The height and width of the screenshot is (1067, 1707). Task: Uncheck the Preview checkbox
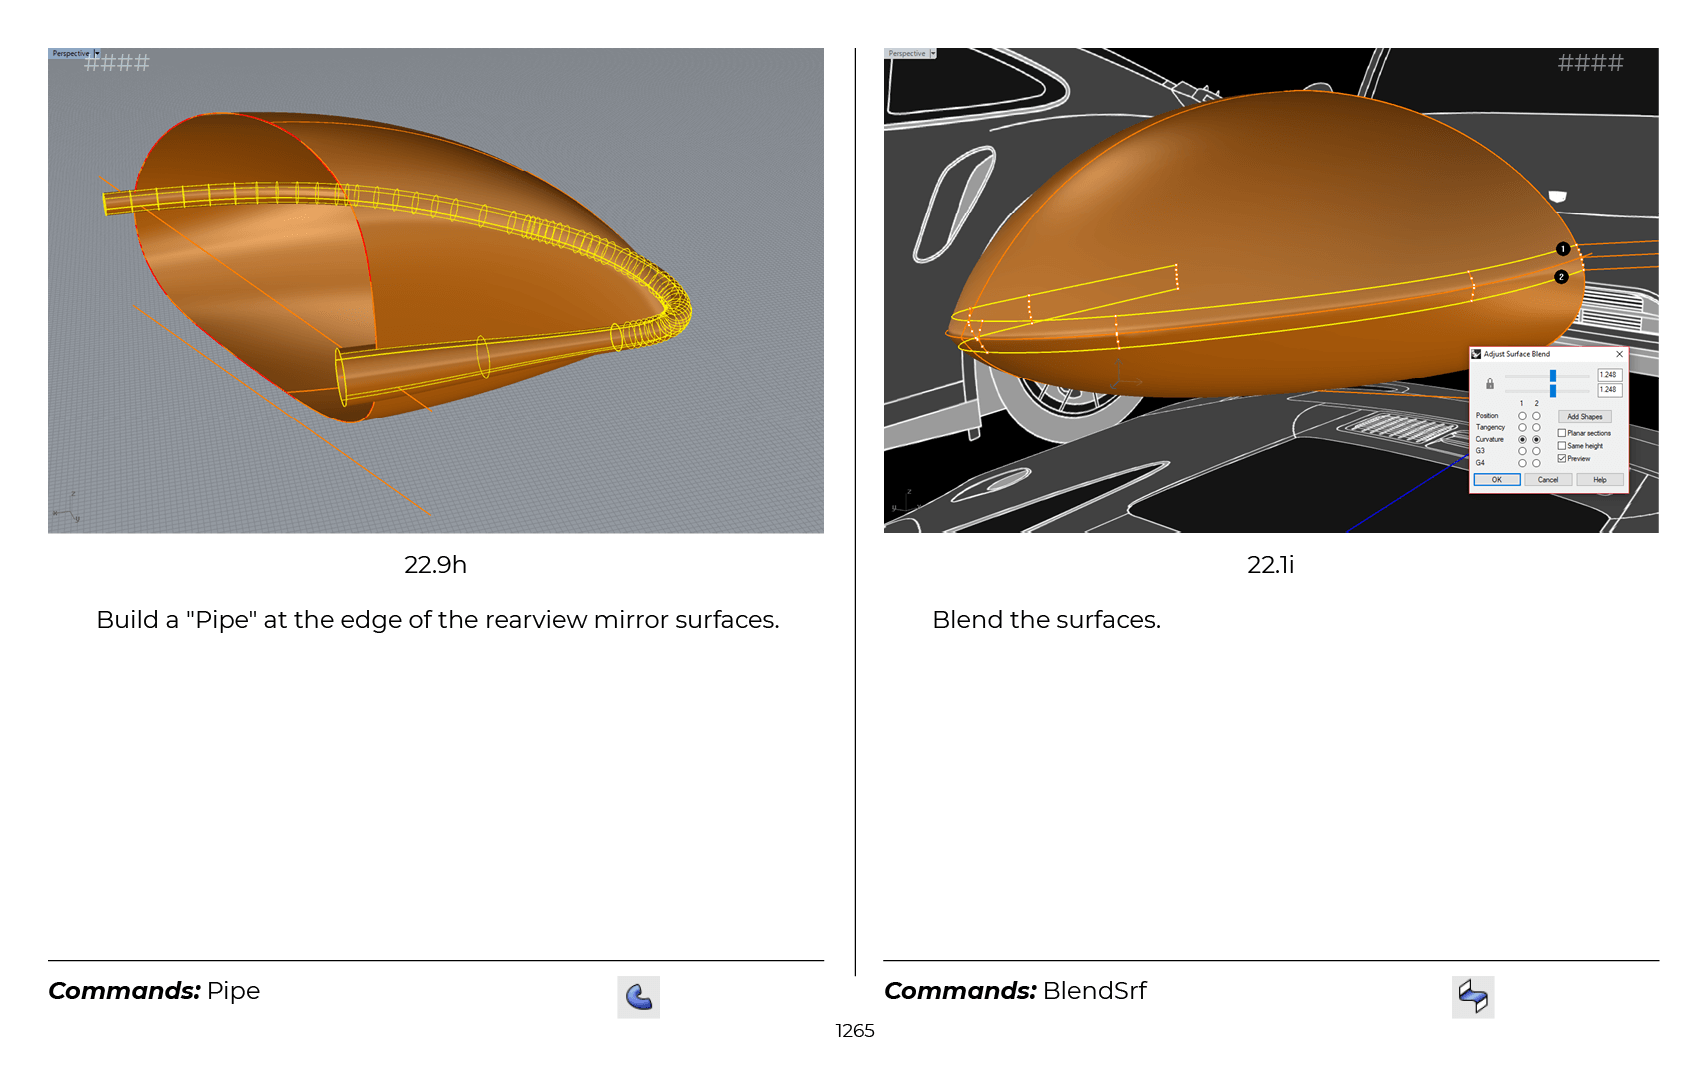[1562, 459]
